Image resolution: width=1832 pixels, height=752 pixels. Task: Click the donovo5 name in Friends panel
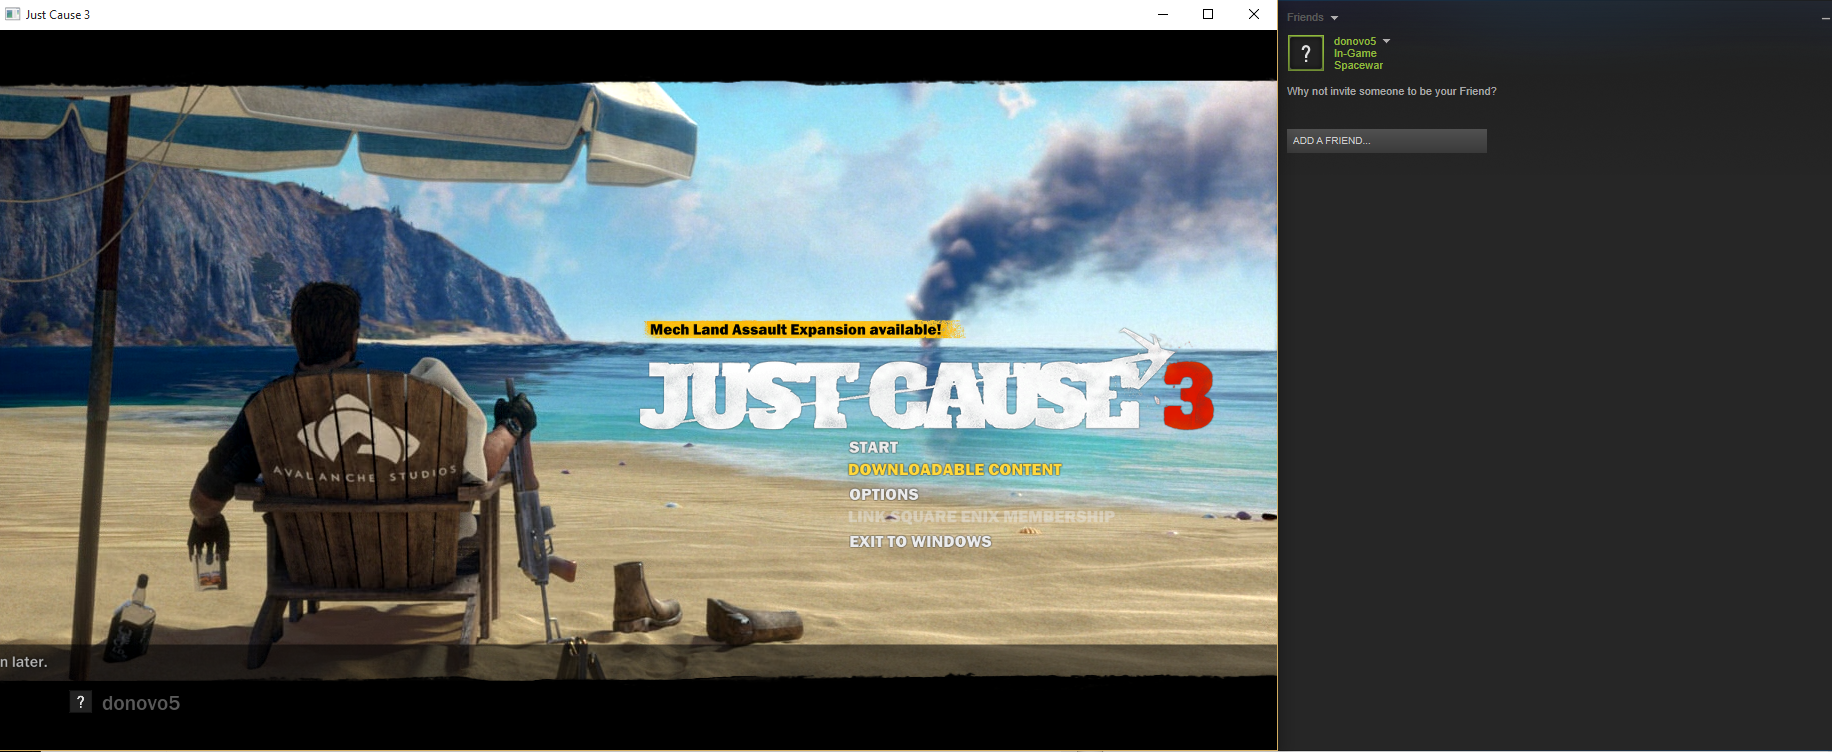coord(1355,41)
